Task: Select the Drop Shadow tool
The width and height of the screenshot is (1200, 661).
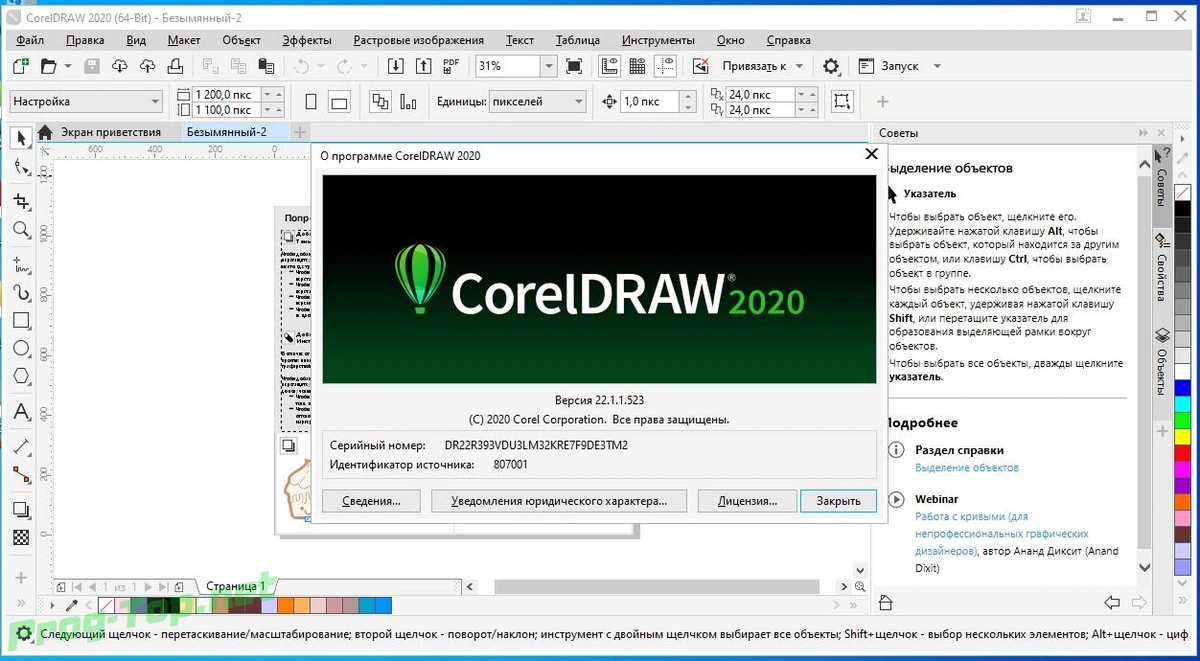Action: tap(20, 509)
